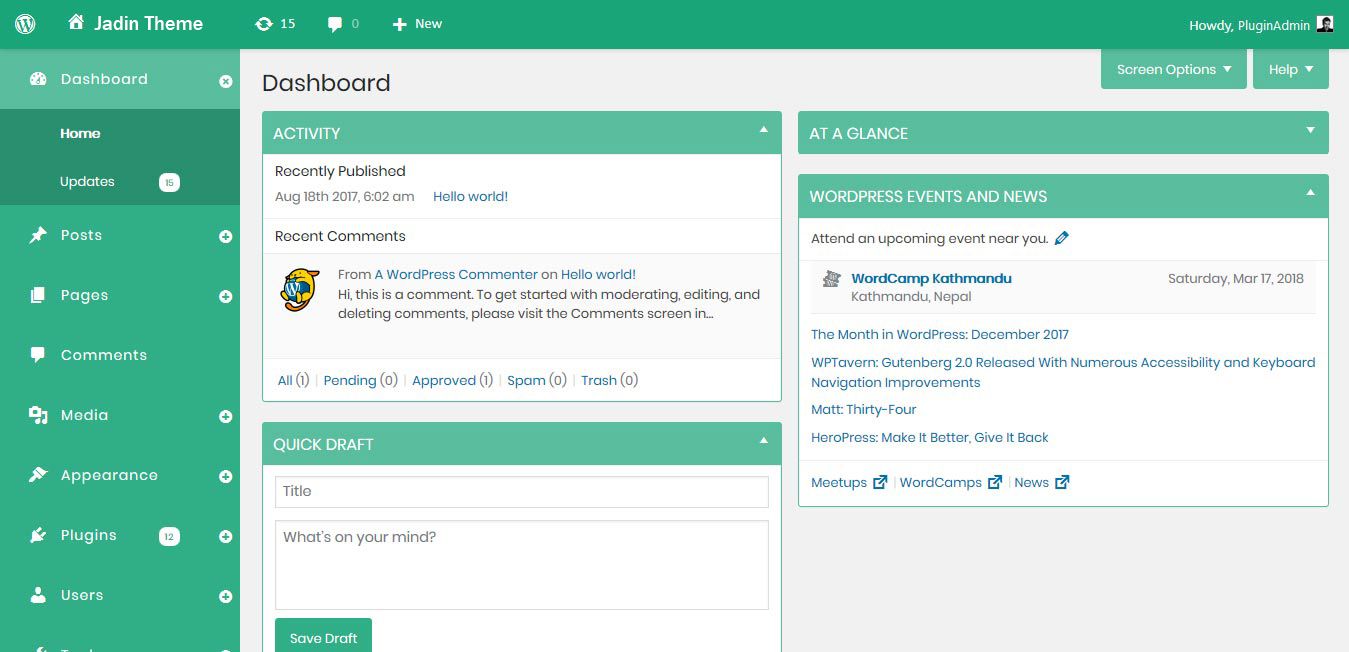The height and width of the screenshot is (652, 1349).
Task: Click the Posts pin icon
Action: (x=38, y=235)
